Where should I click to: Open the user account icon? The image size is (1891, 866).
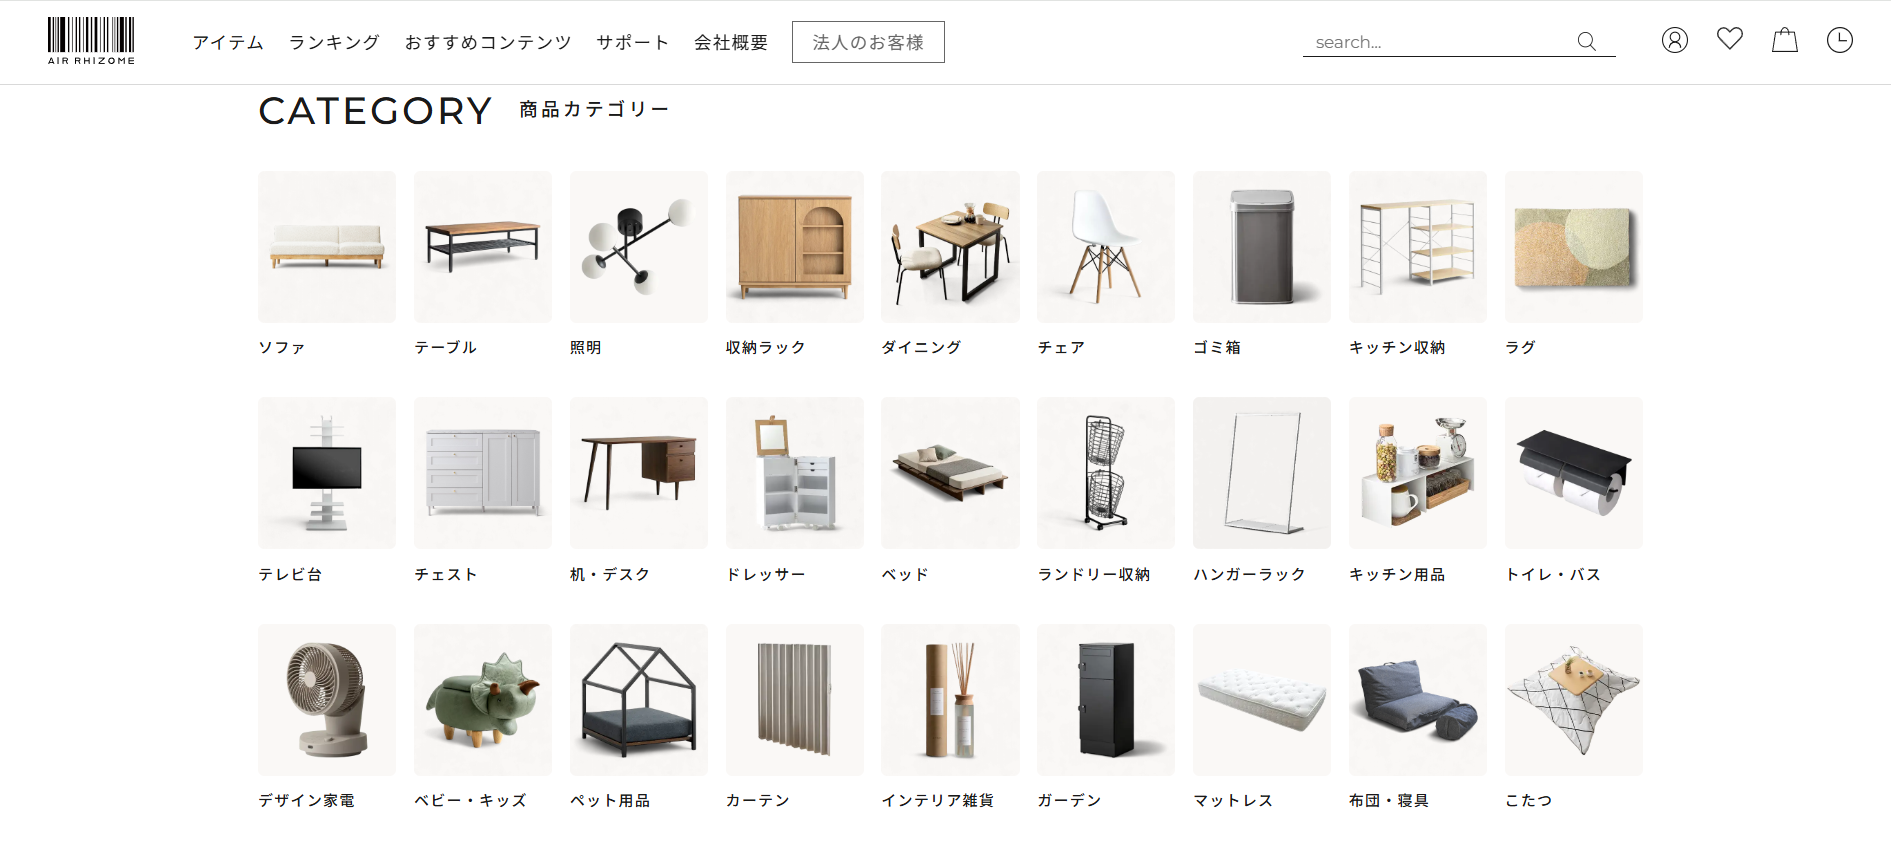(x=1675, y=40)
